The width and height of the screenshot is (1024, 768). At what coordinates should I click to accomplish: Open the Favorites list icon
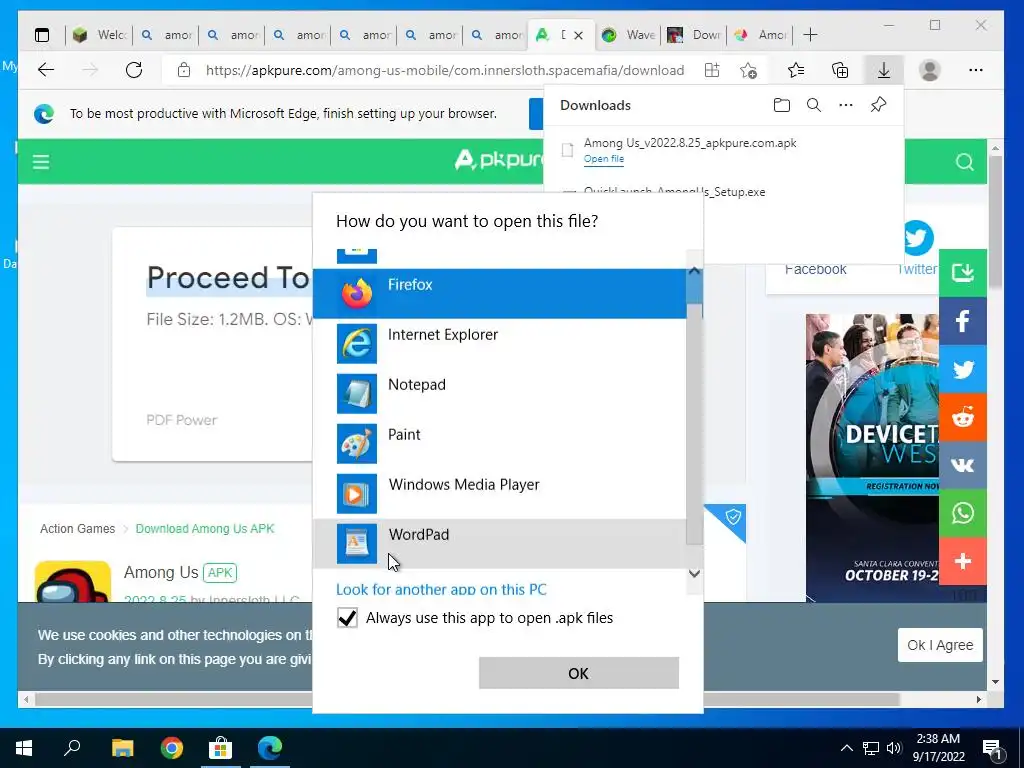point(796,70)
